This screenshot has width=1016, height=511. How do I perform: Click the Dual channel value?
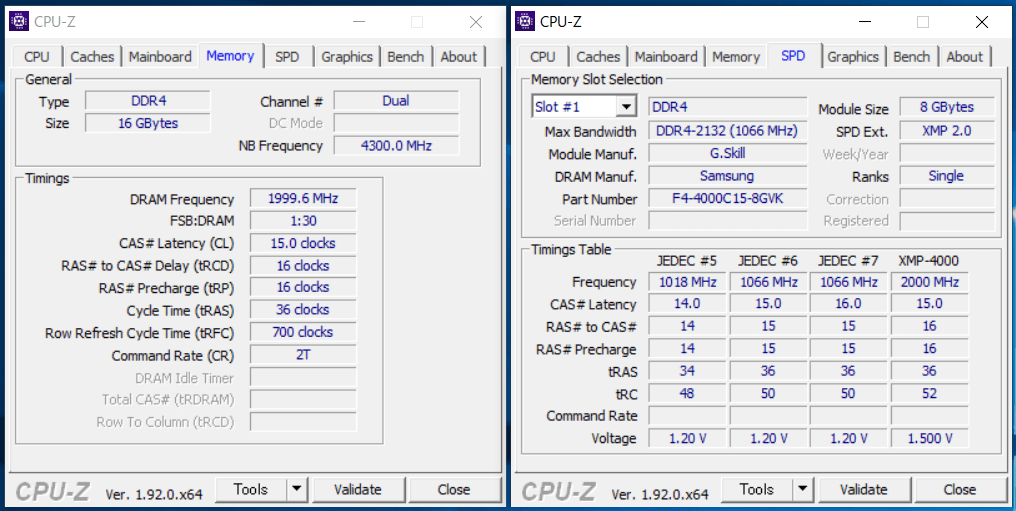coord(396,101)
